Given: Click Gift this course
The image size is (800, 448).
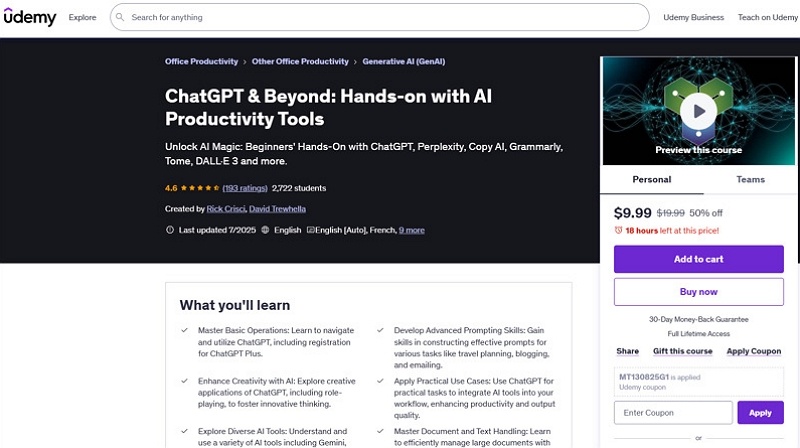Looking at the screenshot, I should pos(683,351).
